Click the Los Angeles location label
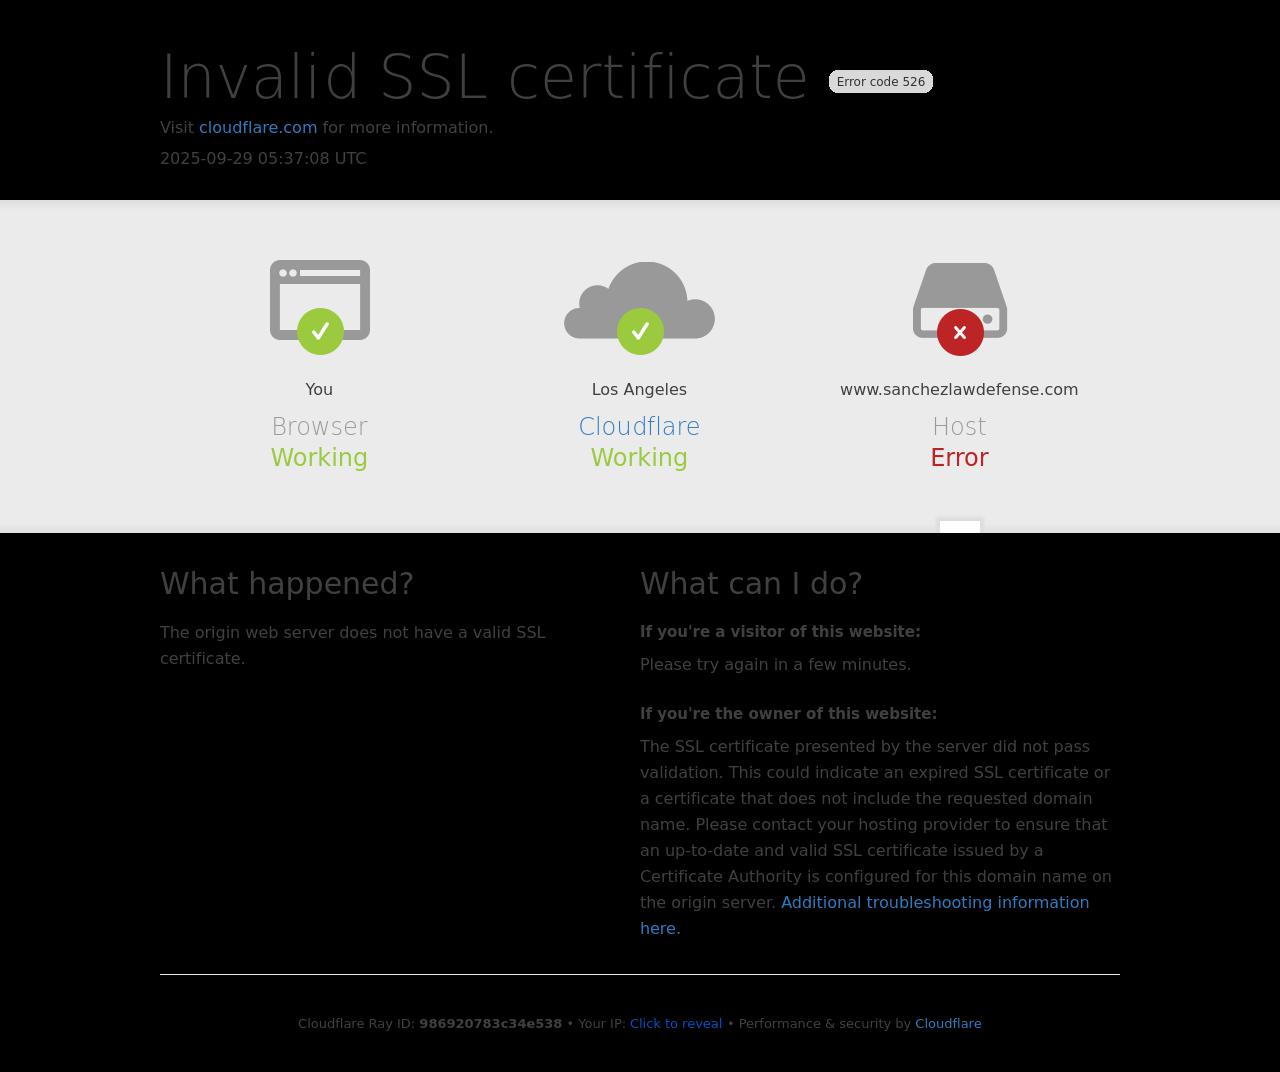 (639, 389)
